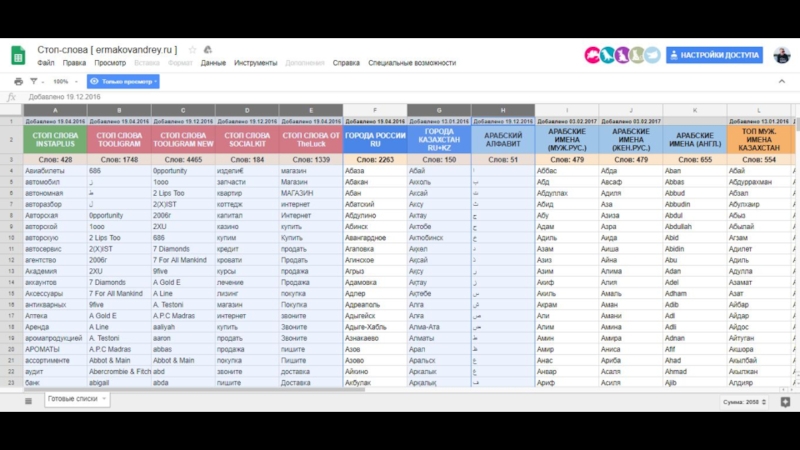Select the Слов: 655 cell
Screen dimensions: 800x450
click(x=695, y=160)
